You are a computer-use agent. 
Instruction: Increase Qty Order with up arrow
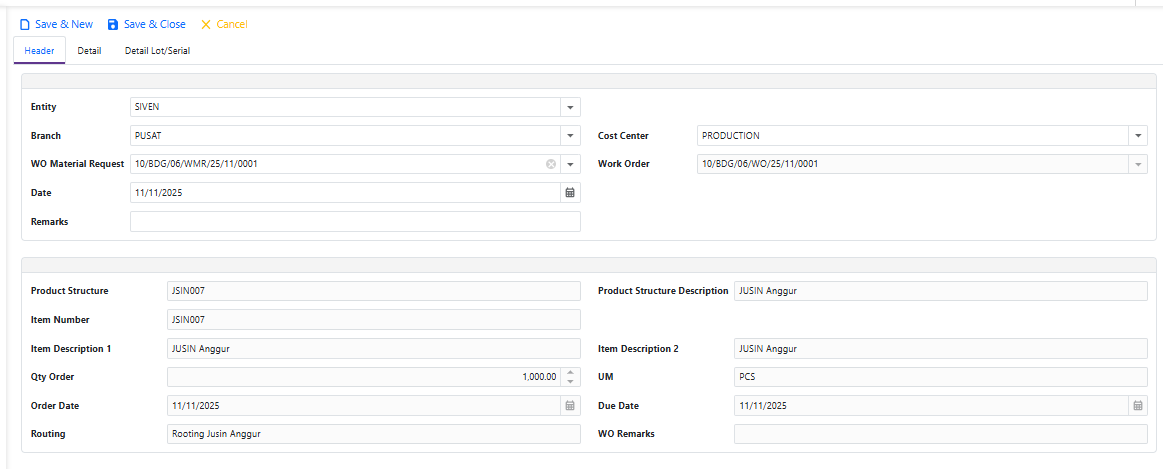570,373
